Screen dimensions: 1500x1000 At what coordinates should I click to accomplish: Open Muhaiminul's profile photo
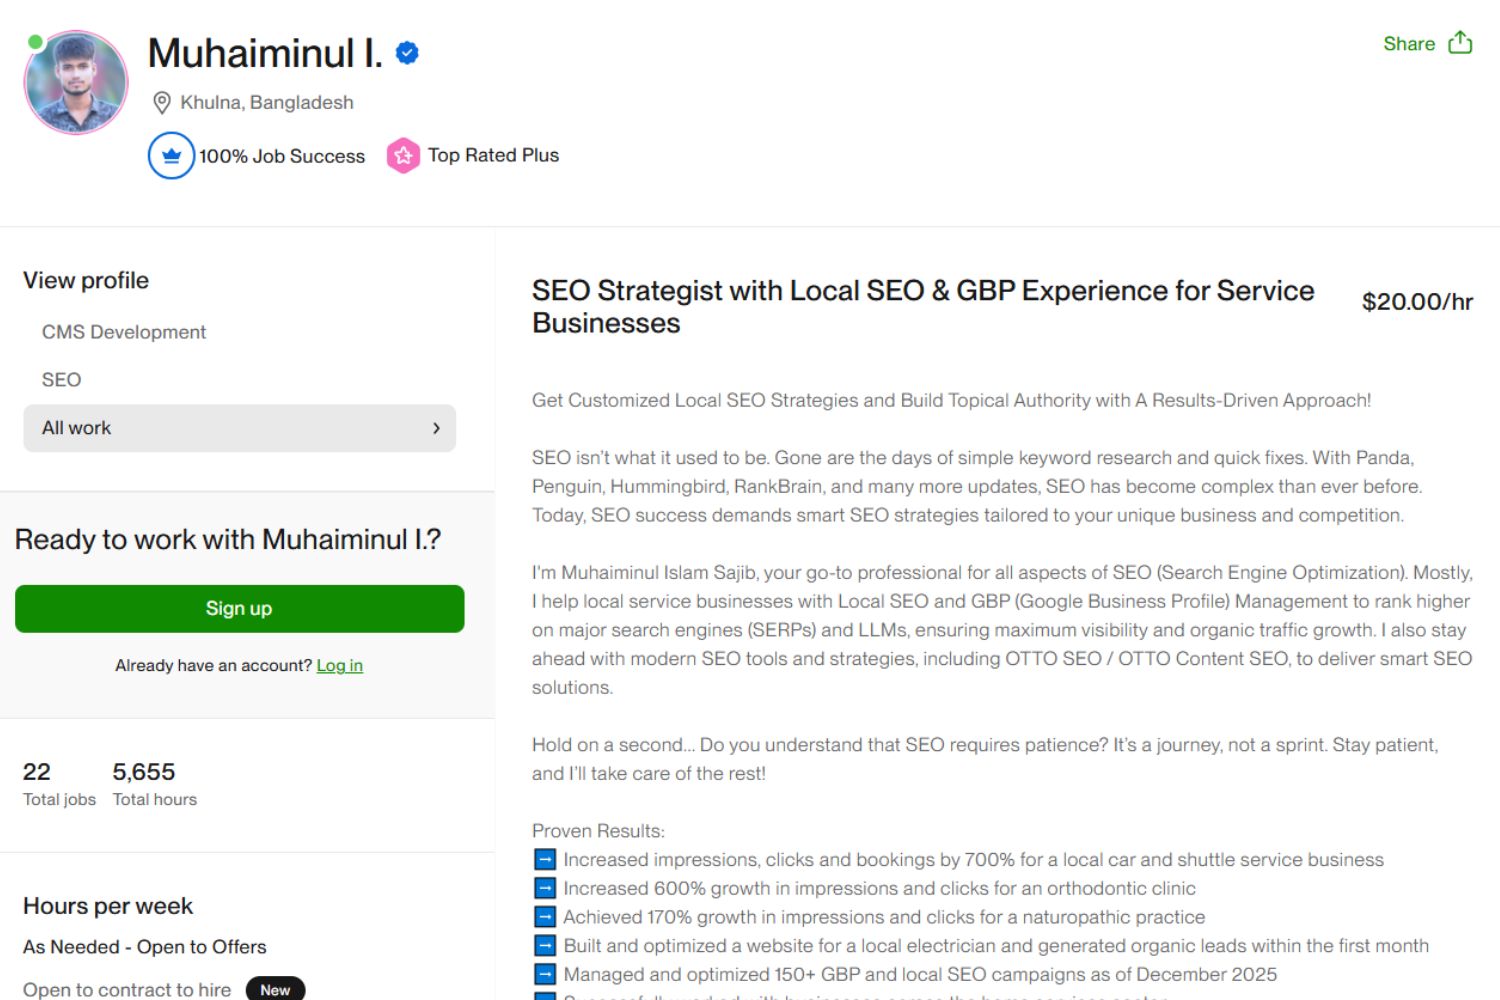(77, 83)
